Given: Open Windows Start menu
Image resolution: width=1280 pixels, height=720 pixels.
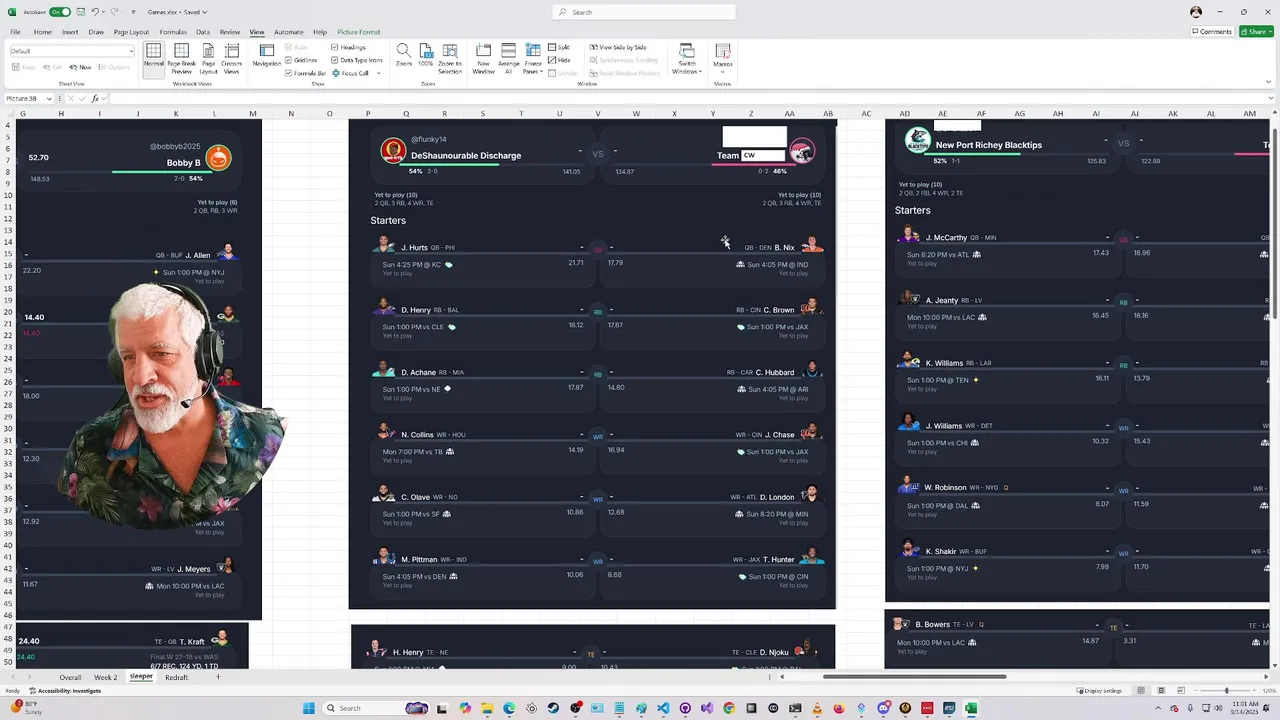Looking at the screenshot, I should pos(309,708).
